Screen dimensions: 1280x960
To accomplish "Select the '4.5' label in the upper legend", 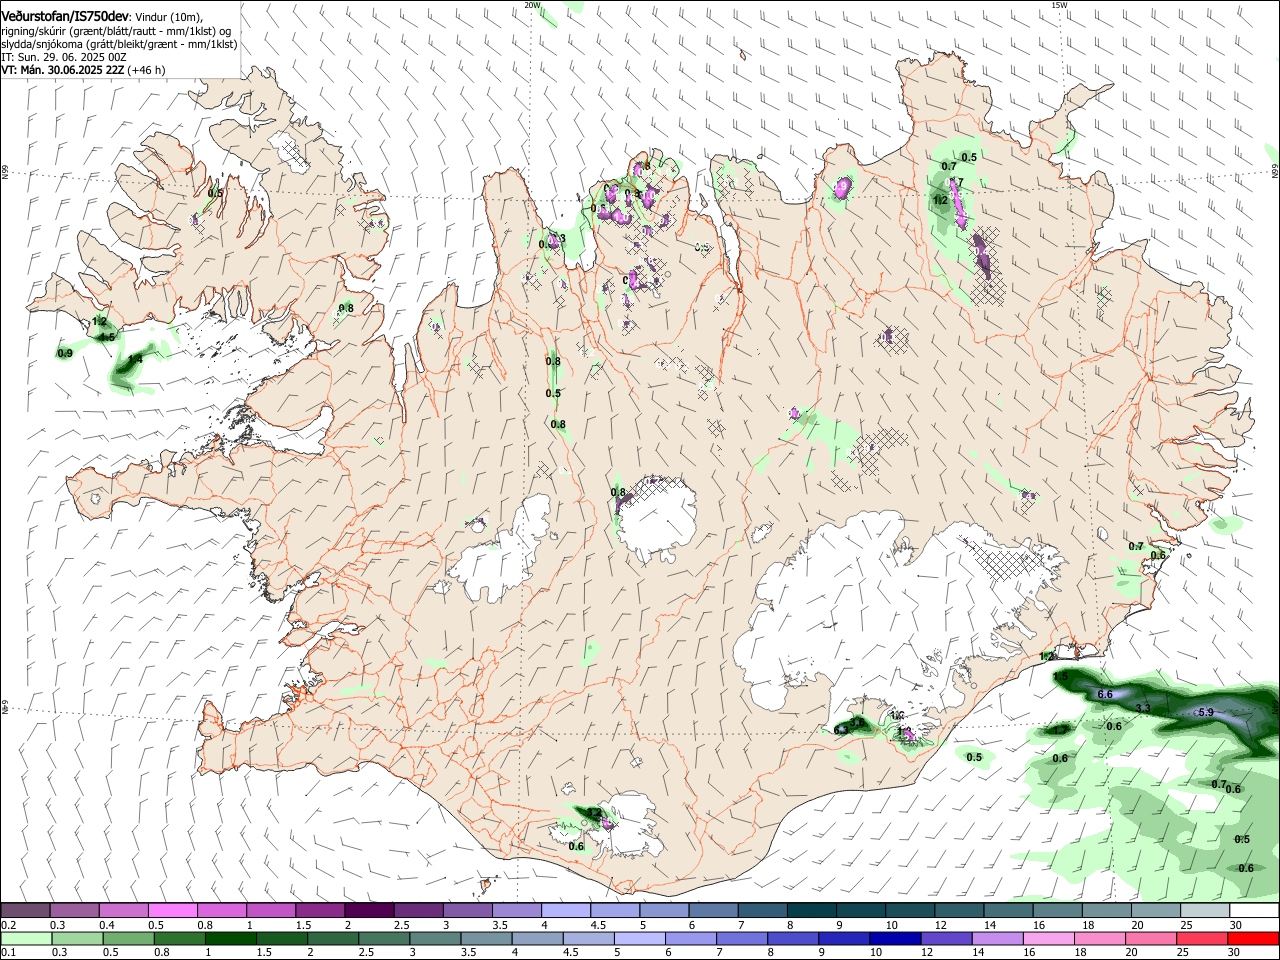I will coord(598,925).
